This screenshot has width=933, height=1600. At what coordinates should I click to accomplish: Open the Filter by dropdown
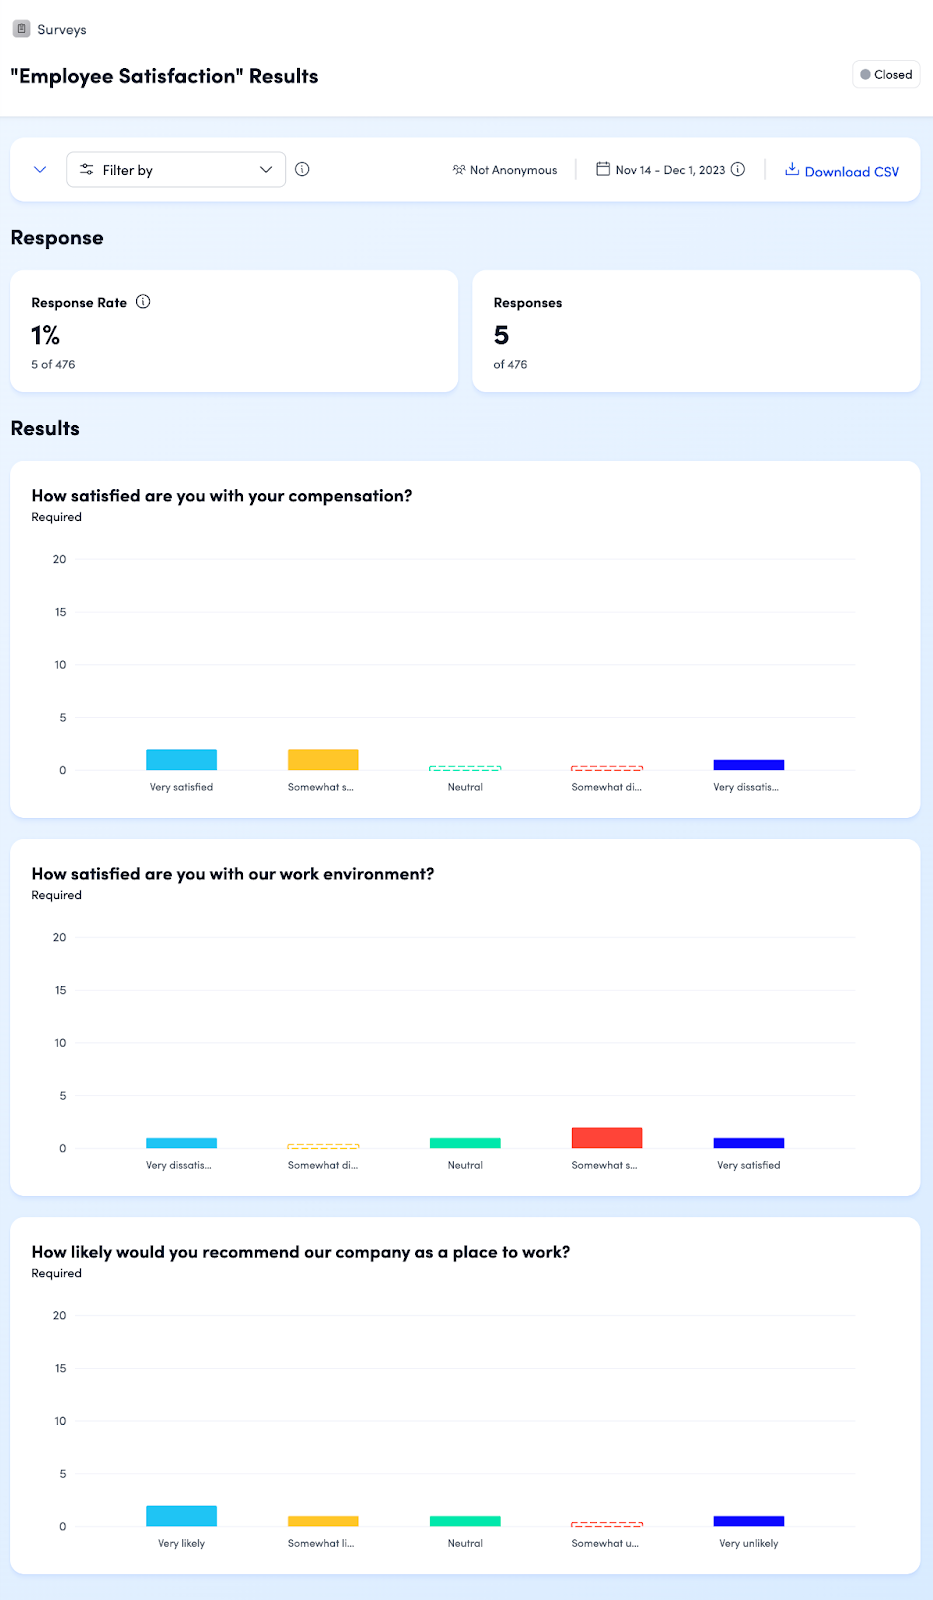[176, 170]
